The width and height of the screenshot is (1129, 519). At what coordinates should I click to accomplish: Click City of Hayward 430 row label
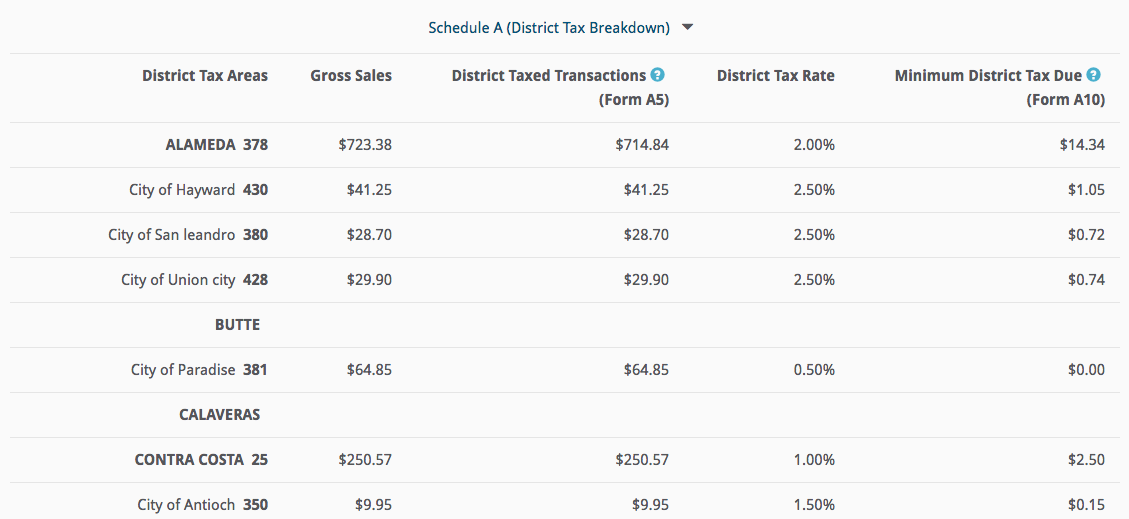point(199,190)
